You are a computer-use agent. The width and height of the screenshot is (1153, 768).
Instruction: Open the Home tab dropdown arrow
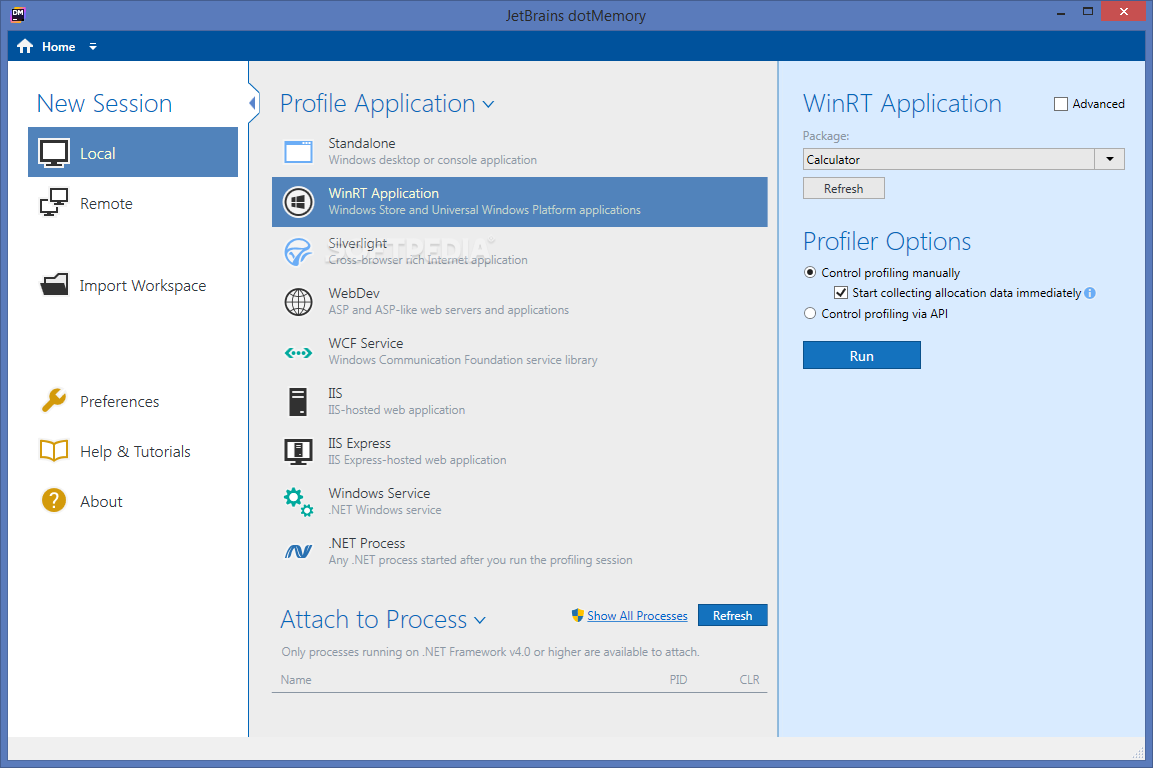pyautogui.click(x=93, y=46)
